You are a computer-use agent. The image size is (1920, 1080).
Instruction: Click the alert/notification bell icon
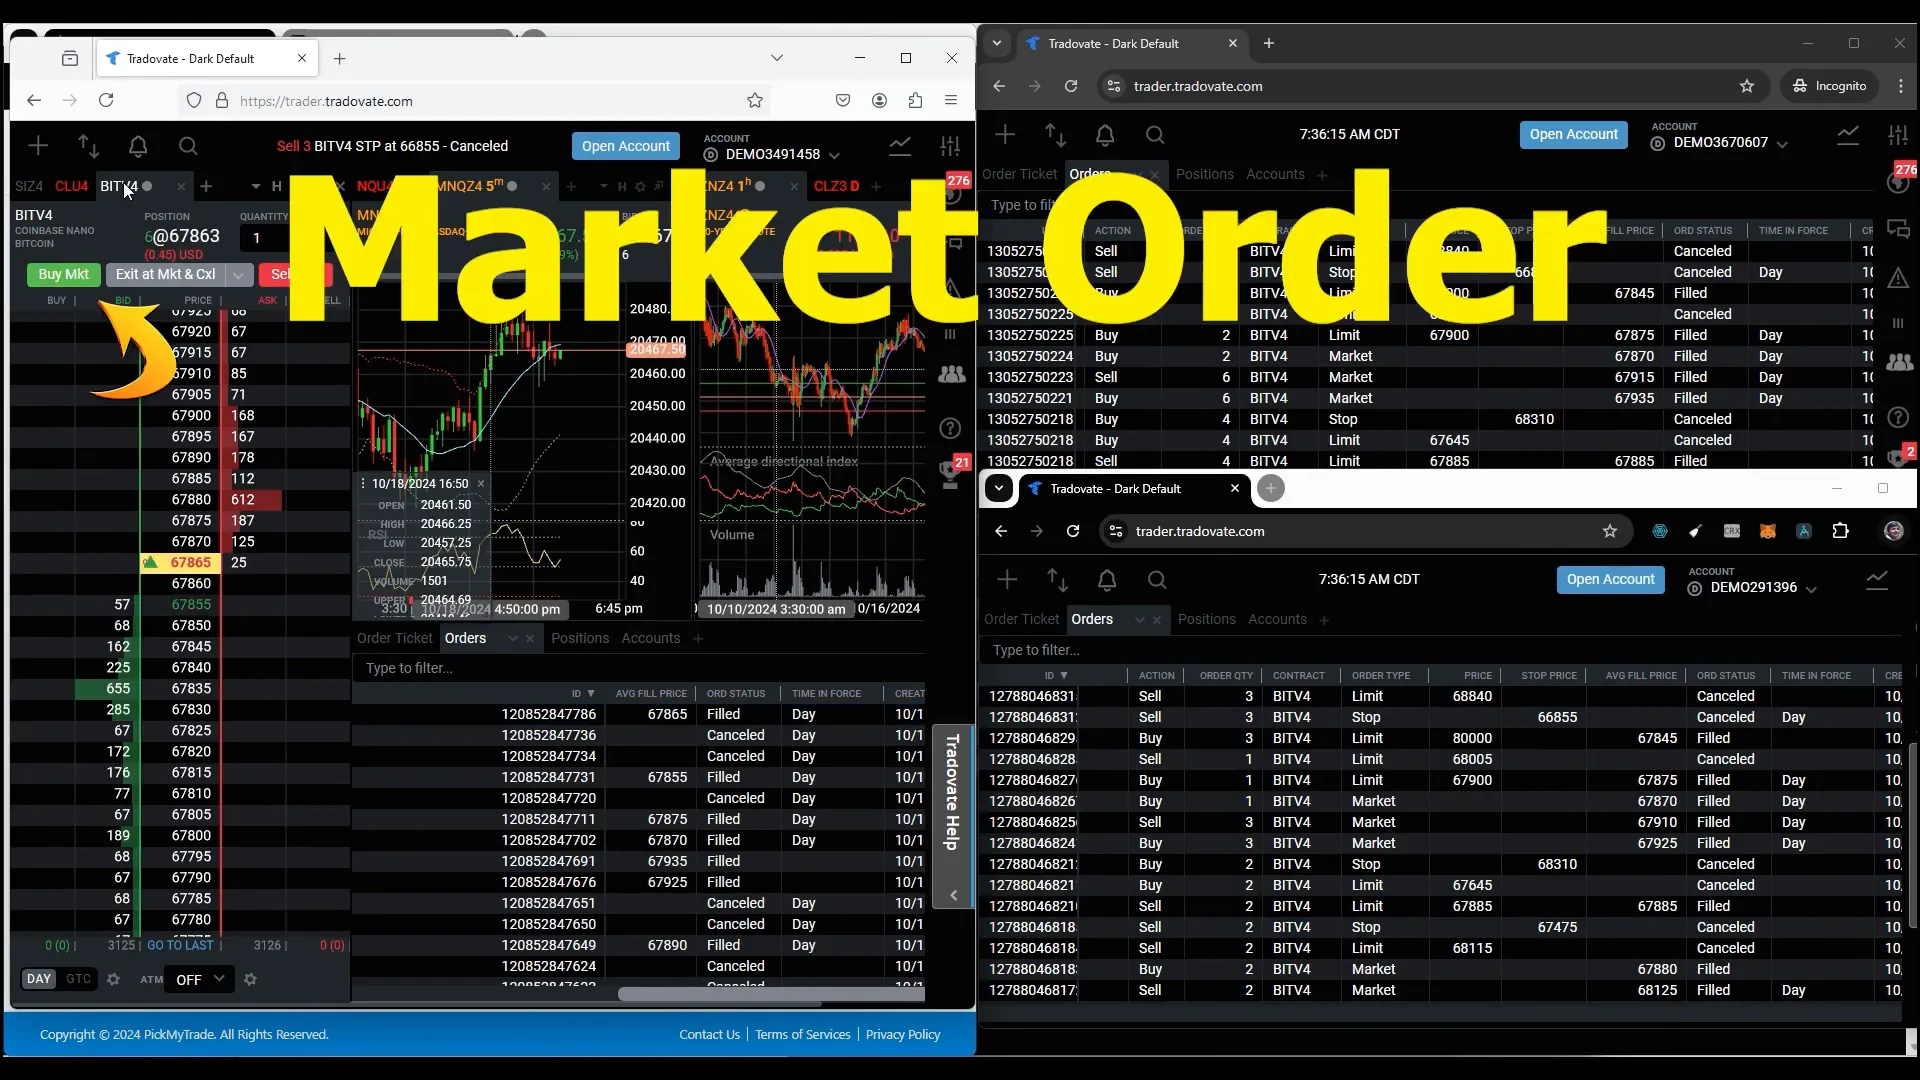tap(137, 145)
